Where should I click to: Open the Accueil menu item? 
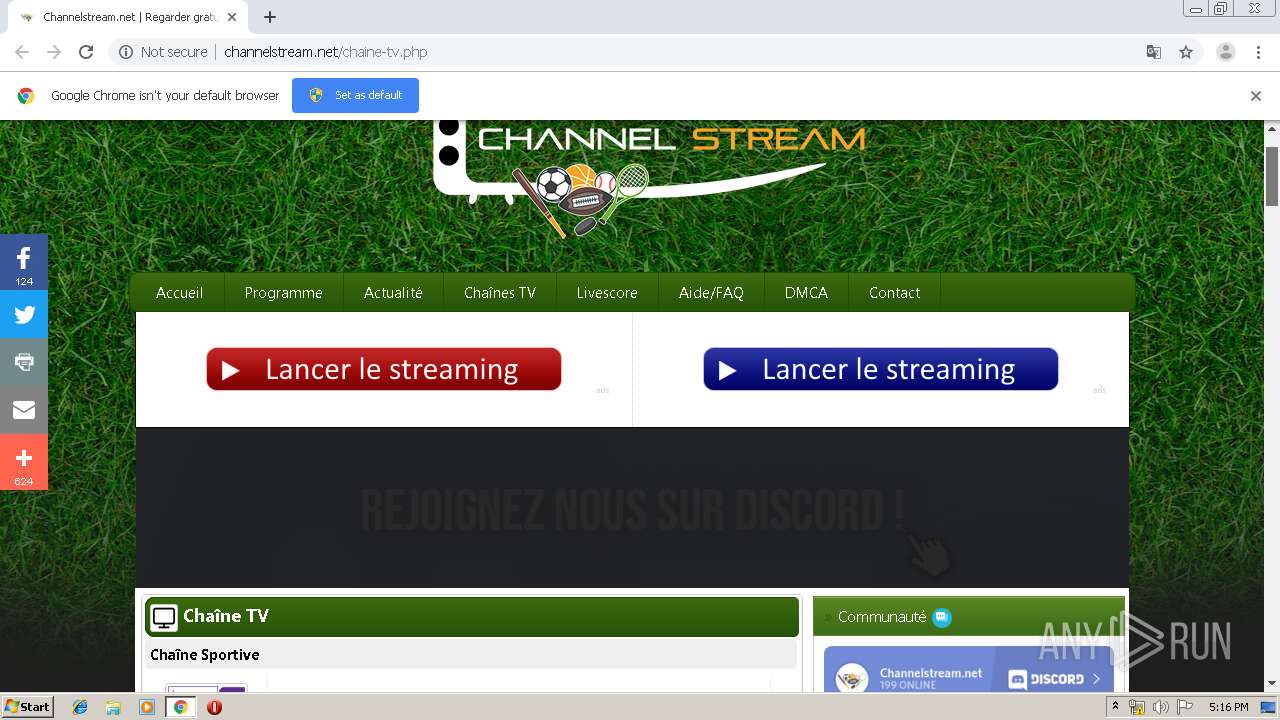pos(180,293)
